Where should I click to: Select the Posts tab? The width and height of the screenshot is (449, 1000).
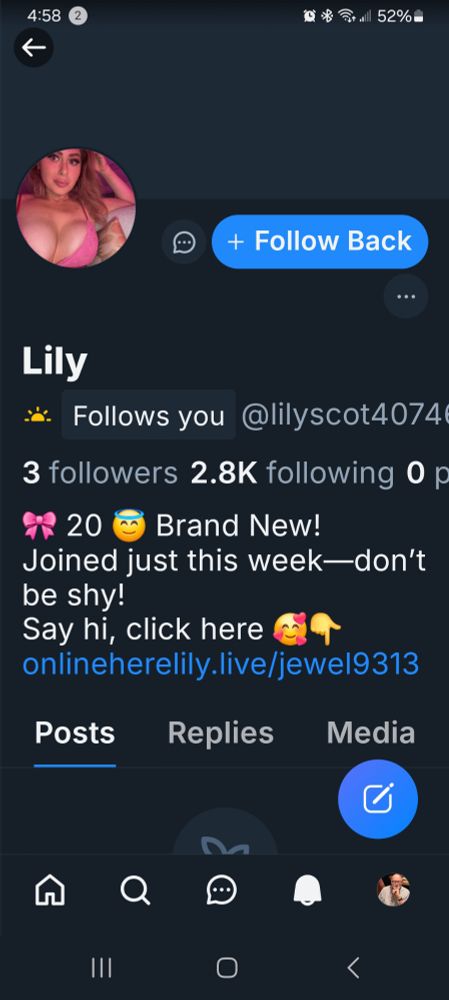pyautogui.click(x=75, y=733)
